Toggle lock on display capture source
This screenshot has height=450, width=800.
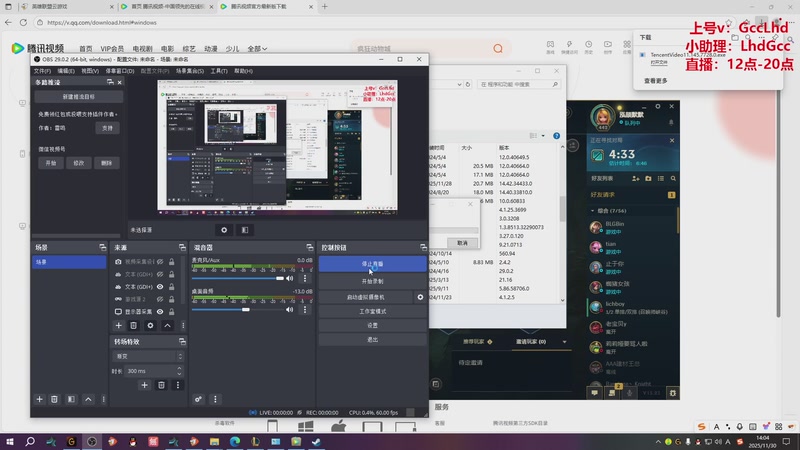point(172,312)
